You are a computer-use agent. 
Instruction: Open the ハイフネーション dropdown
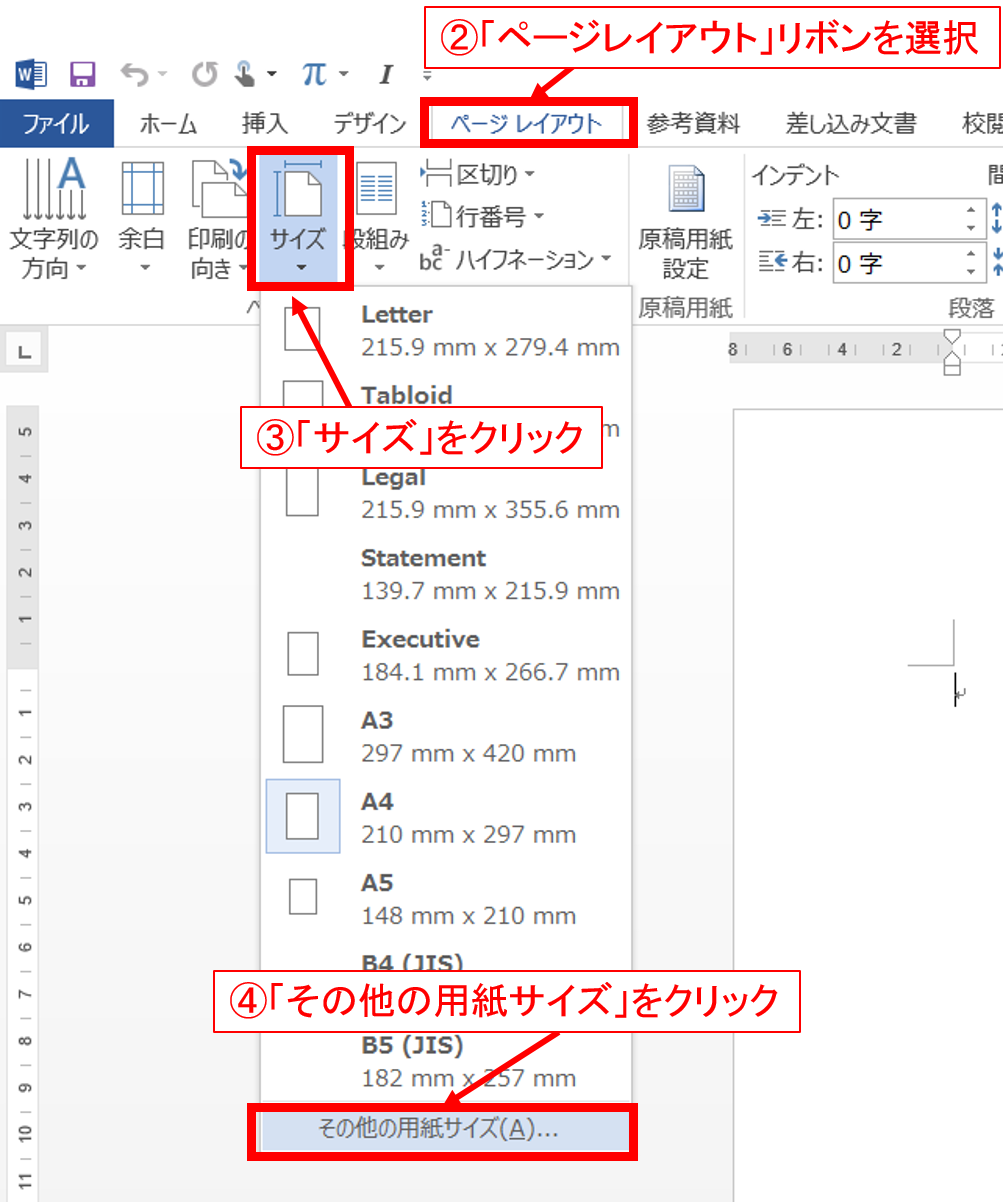click(x=516, y=260)
